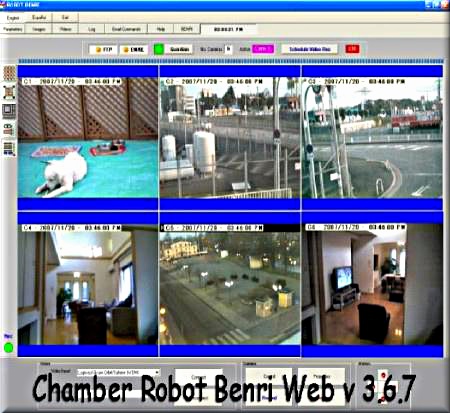This screenshot has height=413, width=450.
Task: Click the C4 timestamp label
Action: point(72,228)
